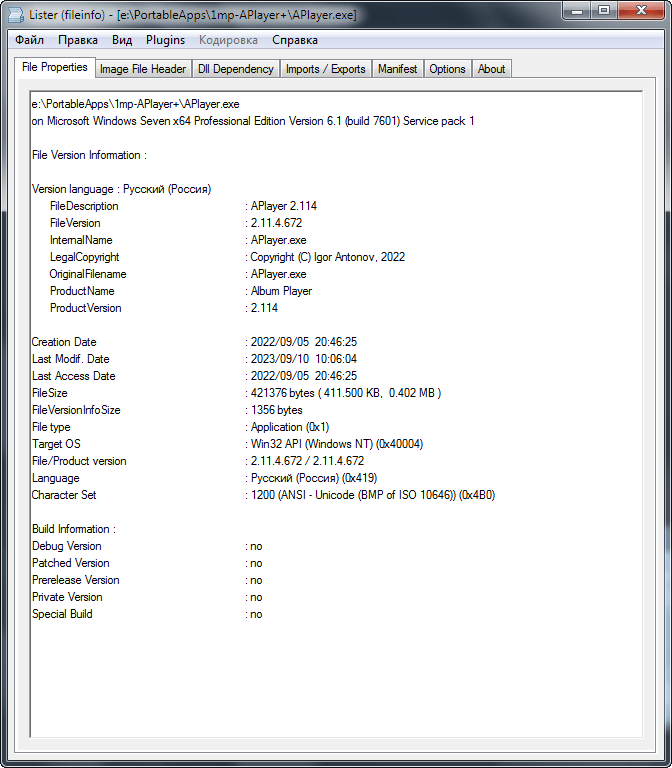Click the ProductName value Album Player
Viewport: 672px width, 768px height.
point(281,291)
